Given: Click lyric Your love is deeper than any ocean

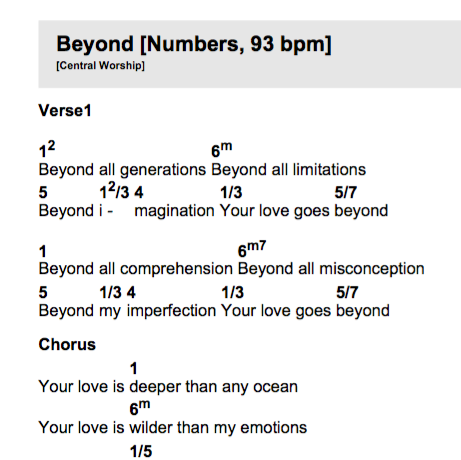Looking at the screenshot, I should tap(168, 387).
